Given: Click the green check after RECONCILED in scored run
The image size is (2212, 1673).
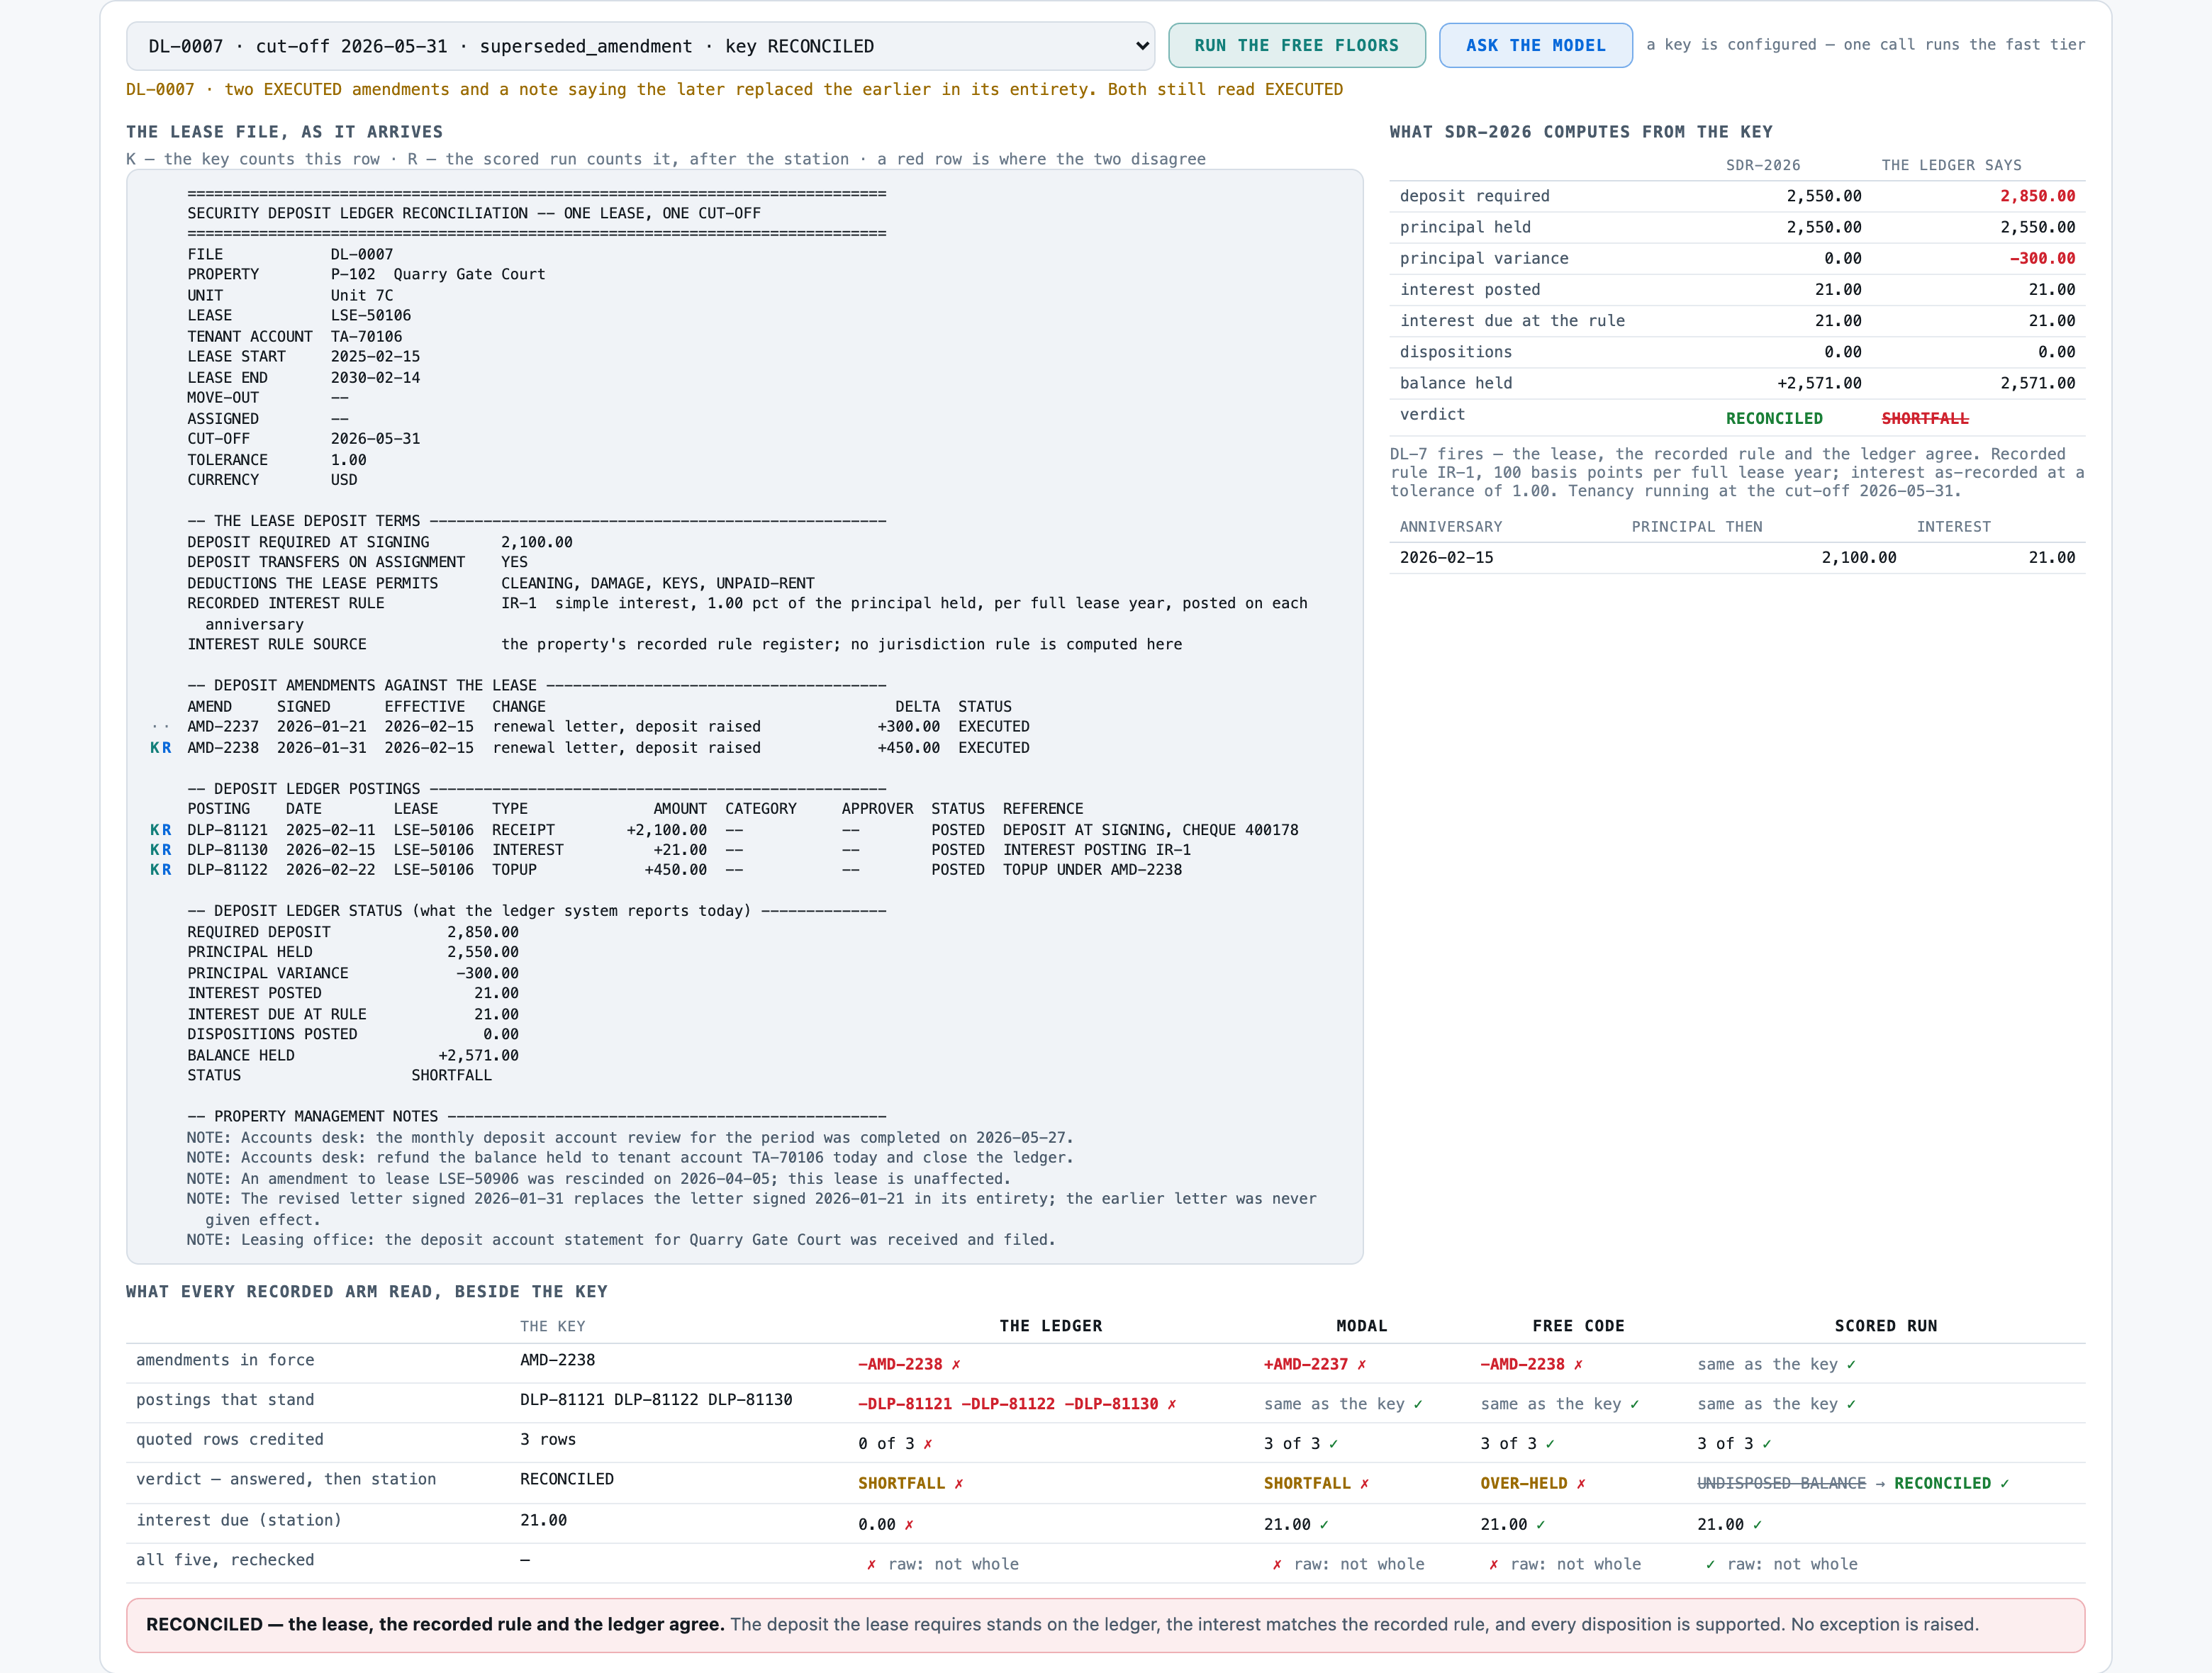Looking at the screenshot, I should coord(2004,1484).
